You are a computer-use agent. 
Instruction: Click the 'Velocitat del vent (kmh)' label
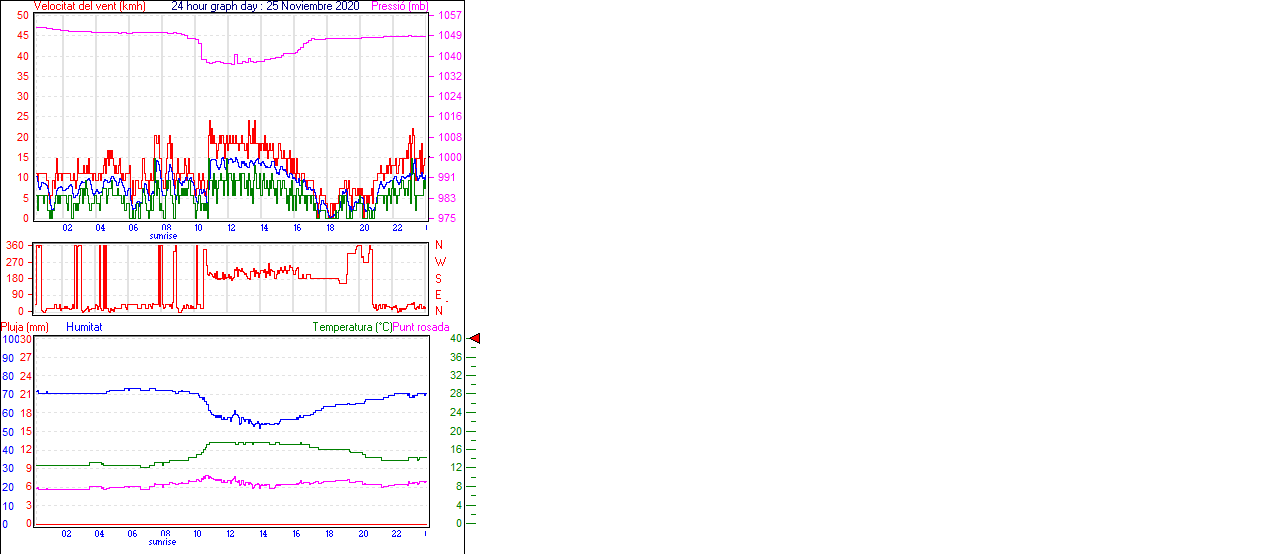coord(91,6)
